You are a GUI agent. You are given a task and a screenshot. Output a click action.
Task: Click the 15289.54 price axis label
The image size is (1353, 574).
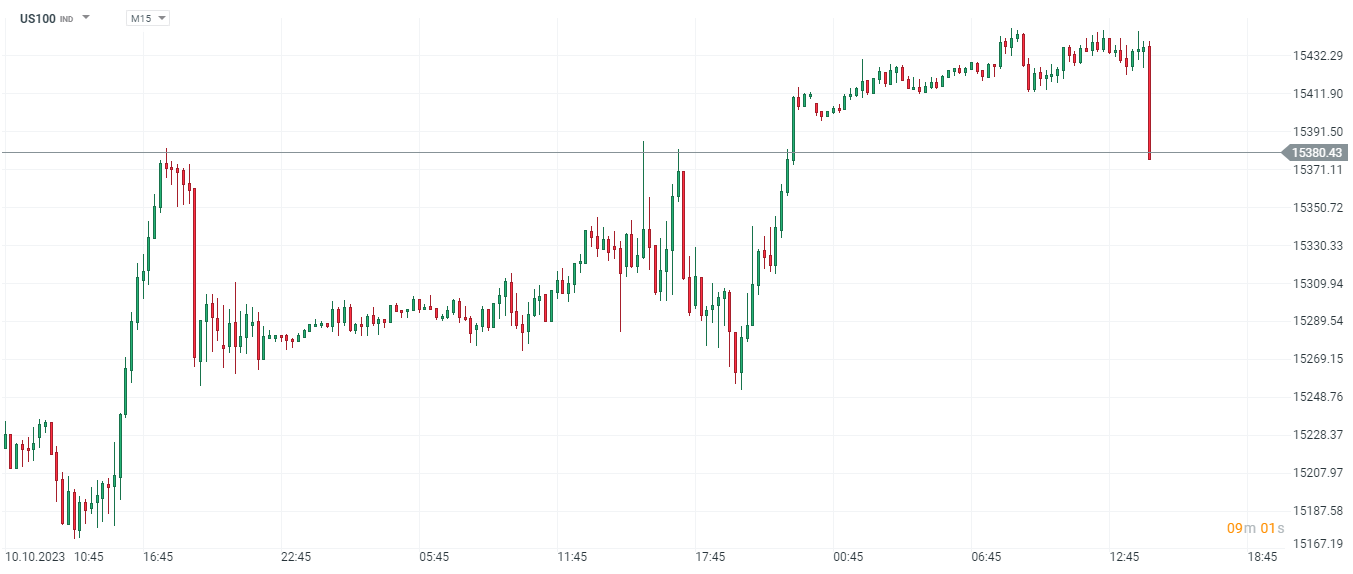point(1315,321)
